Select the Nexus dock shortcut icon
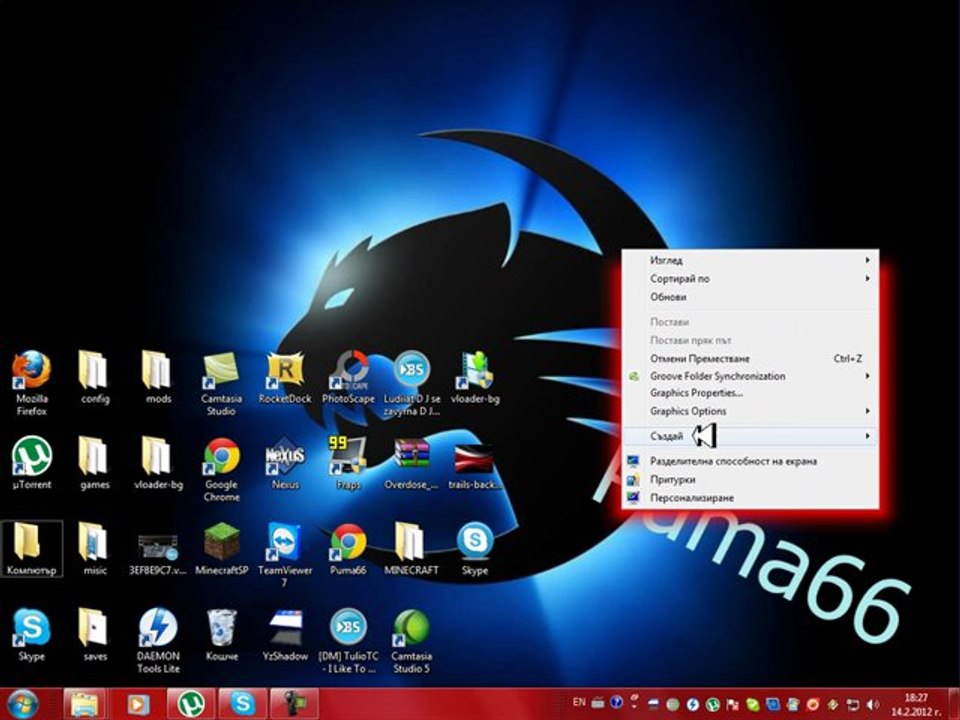The height and width of the screenshot is (720, 960). pos(285,462)
